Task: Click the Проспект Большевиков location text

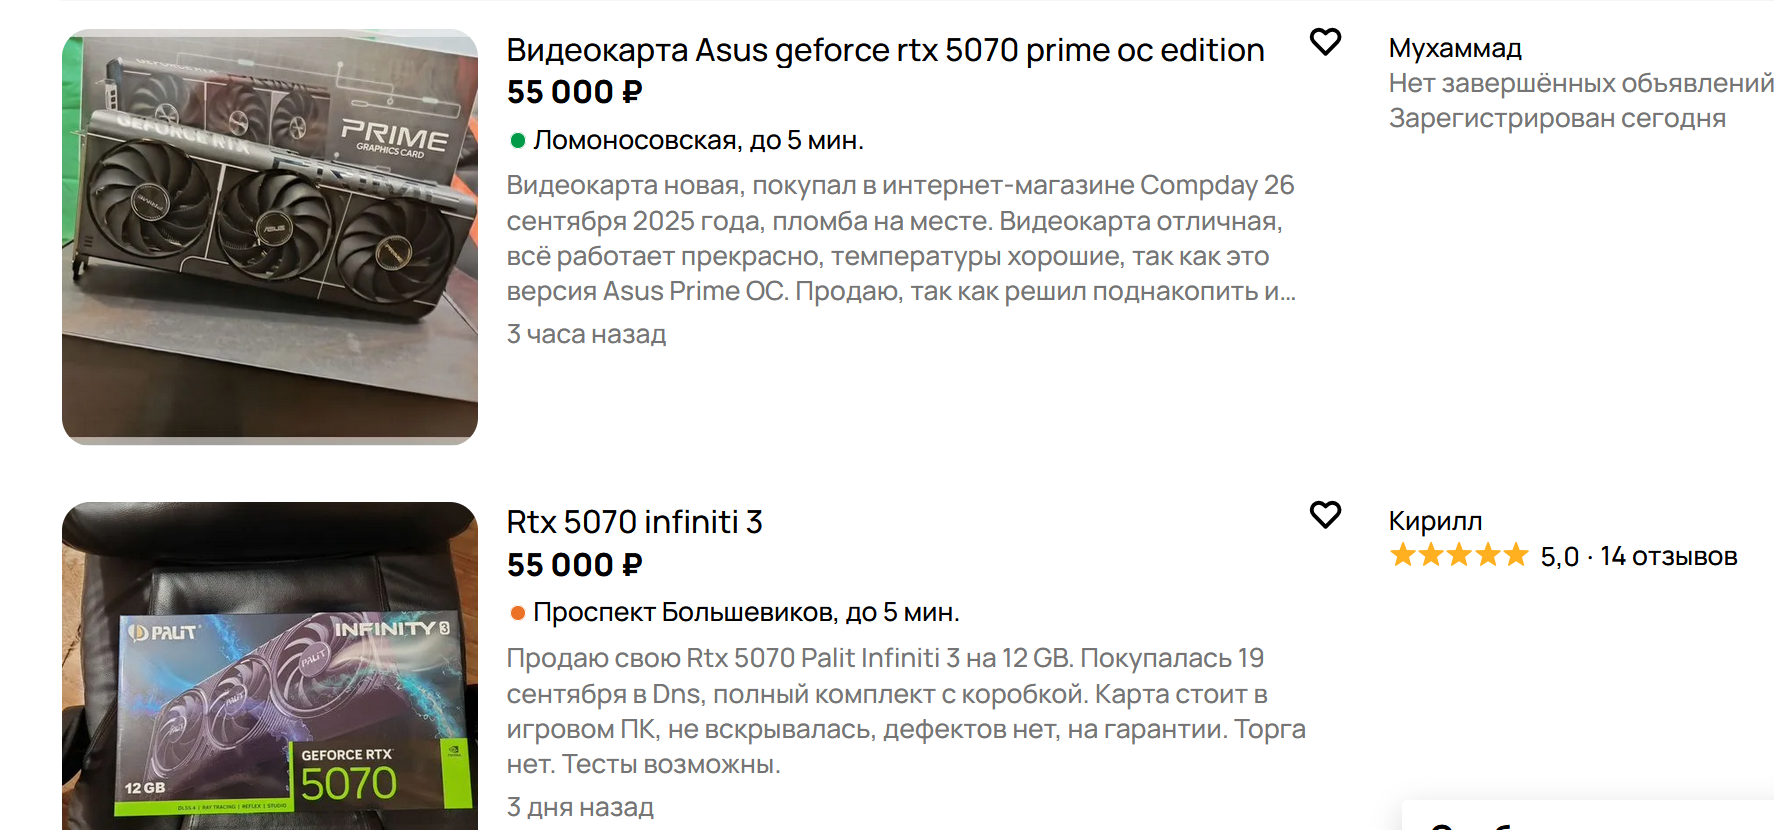Action: point(746,613)
